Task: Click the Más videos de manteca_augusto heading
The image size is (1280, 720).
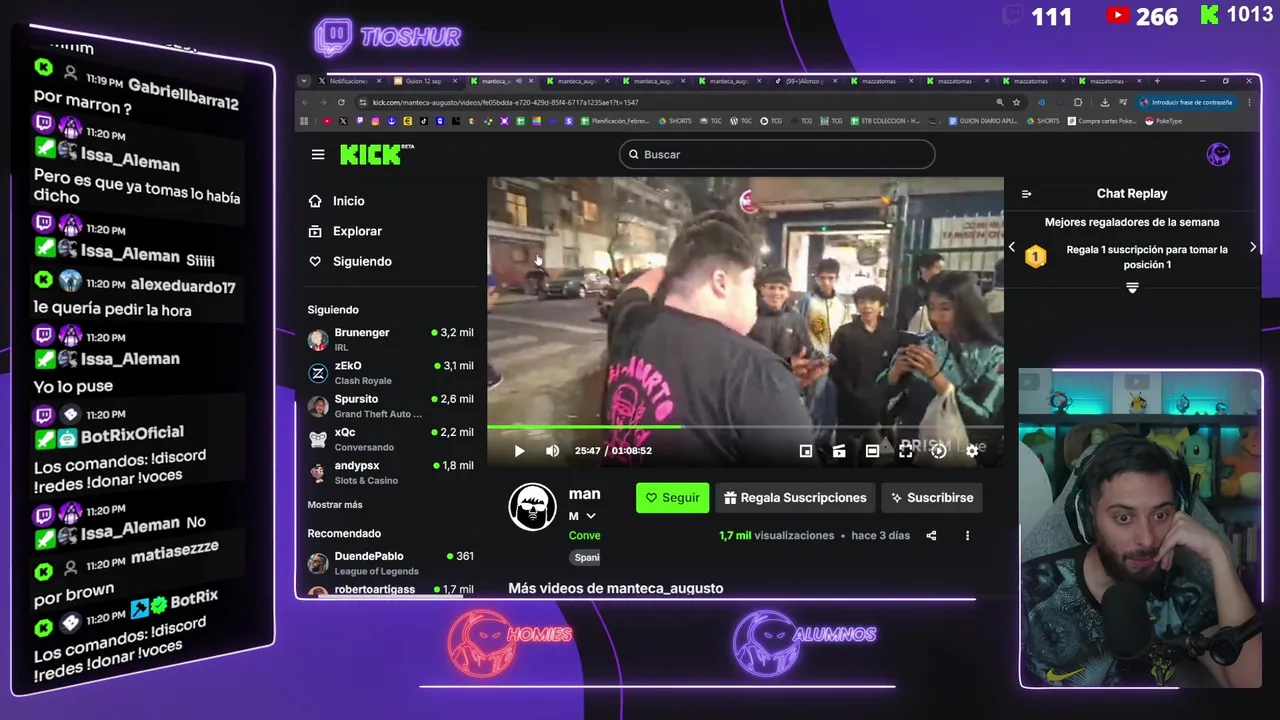Action: tap(615, 588)
